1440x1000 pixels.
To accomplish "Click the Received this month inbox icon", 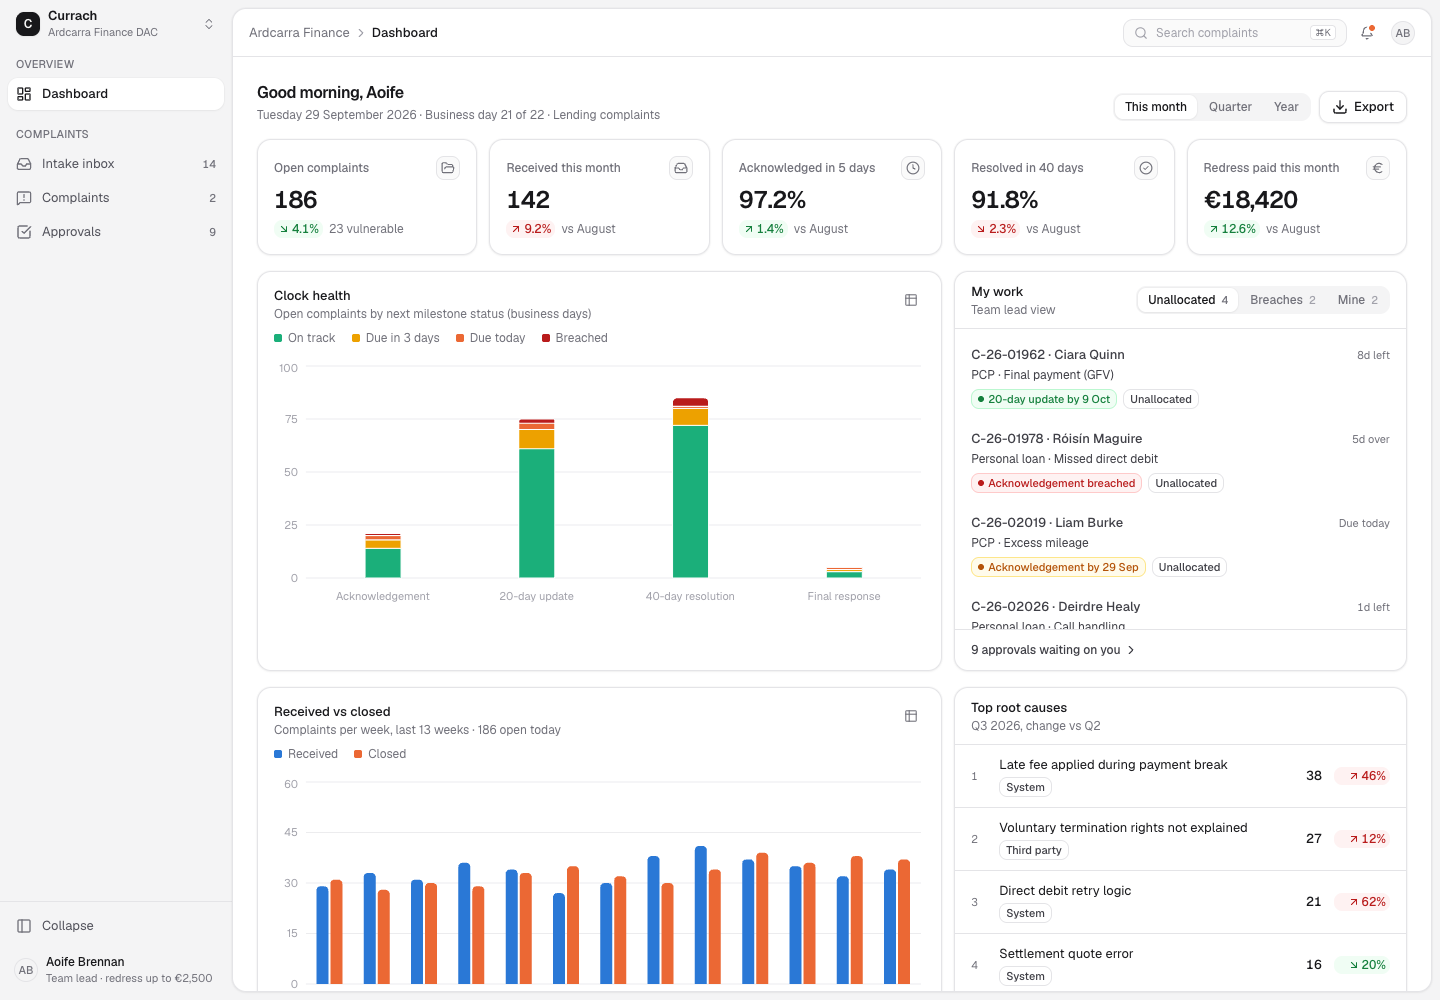I will [x=681, y=168].
